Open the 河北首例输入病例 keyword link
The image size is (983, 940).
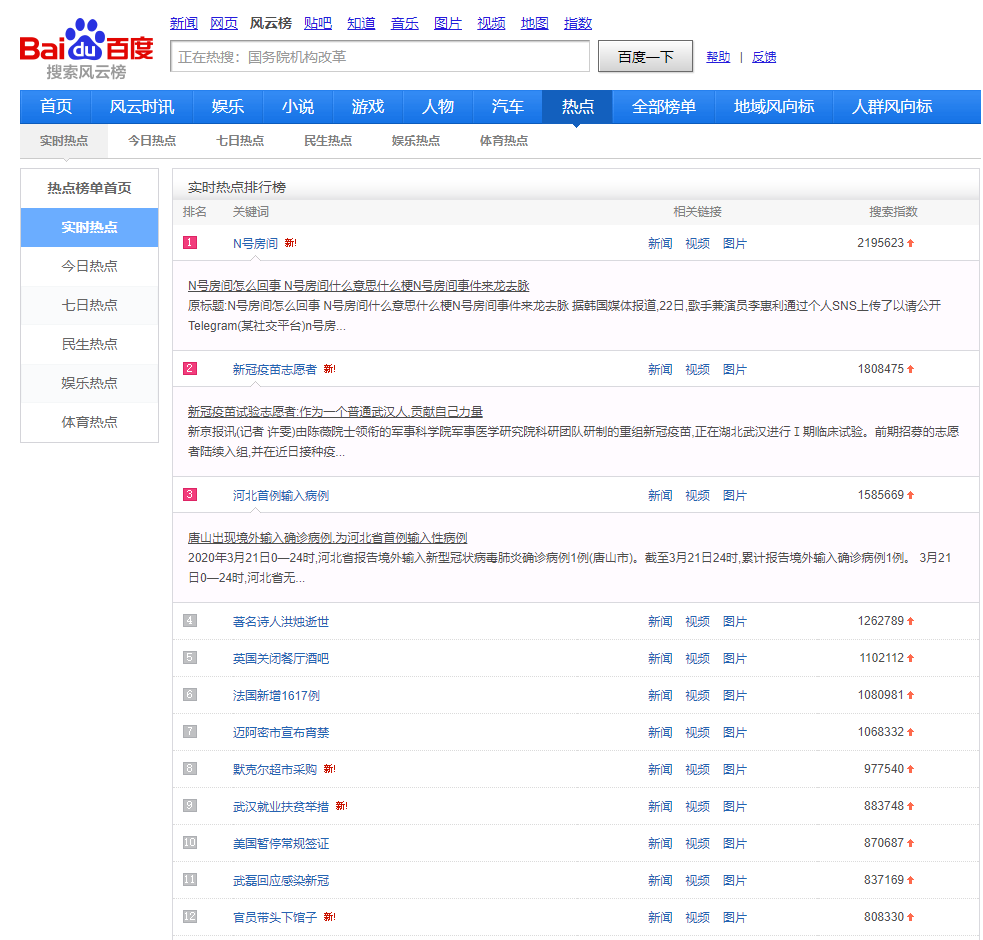281,495
